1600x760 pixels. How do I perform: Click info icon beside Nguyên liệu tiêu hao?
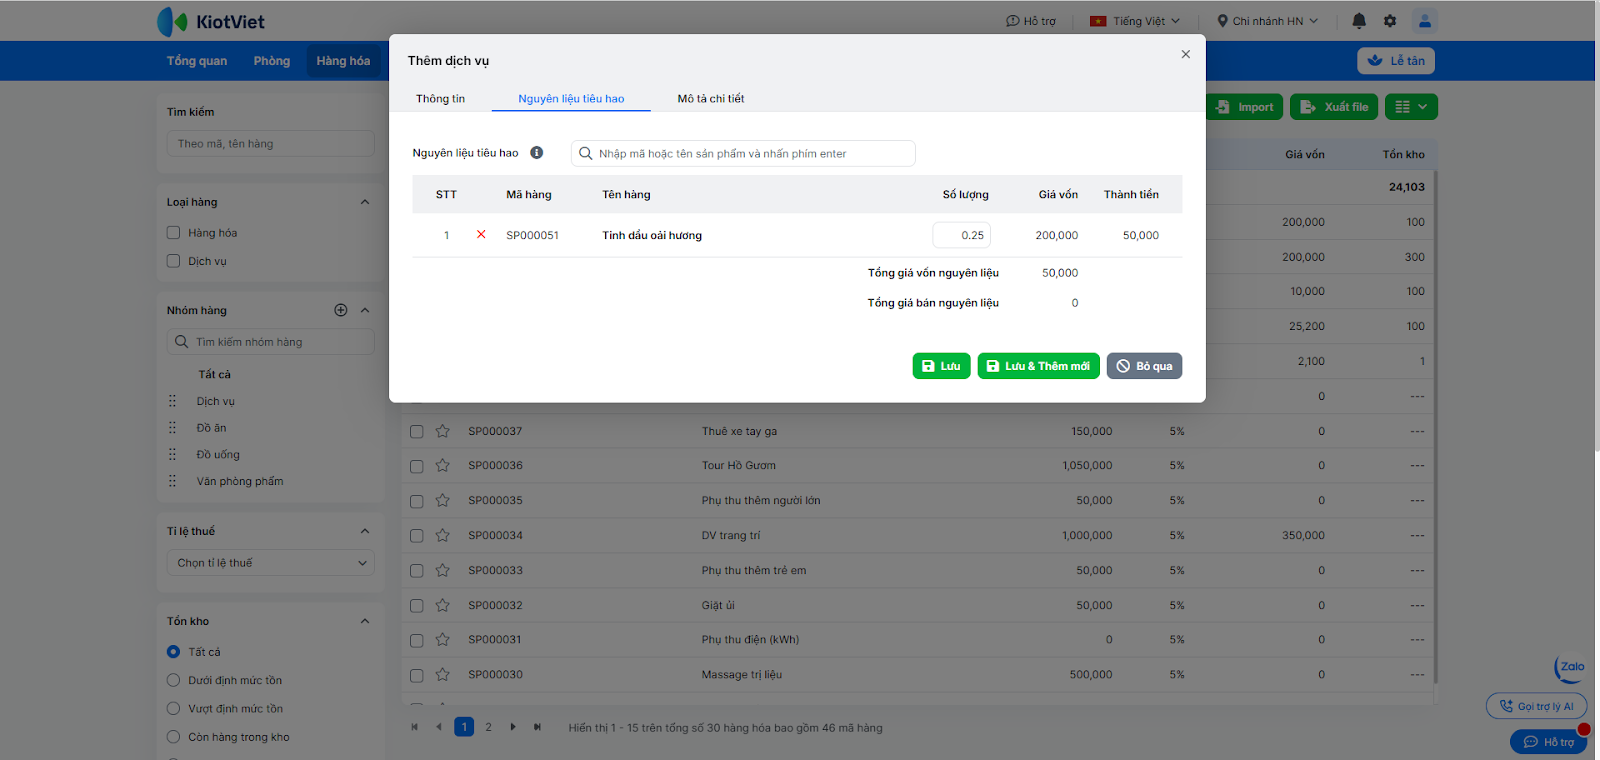tap(537, 153)
